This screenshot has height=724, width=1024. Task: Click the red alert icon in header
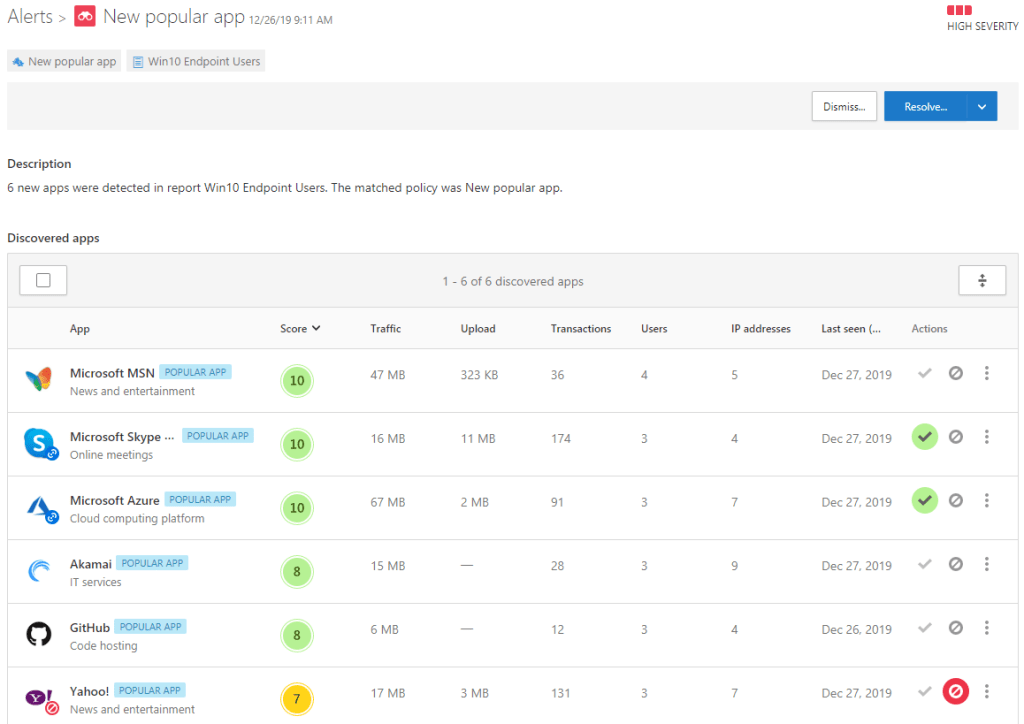click(85, 17)
